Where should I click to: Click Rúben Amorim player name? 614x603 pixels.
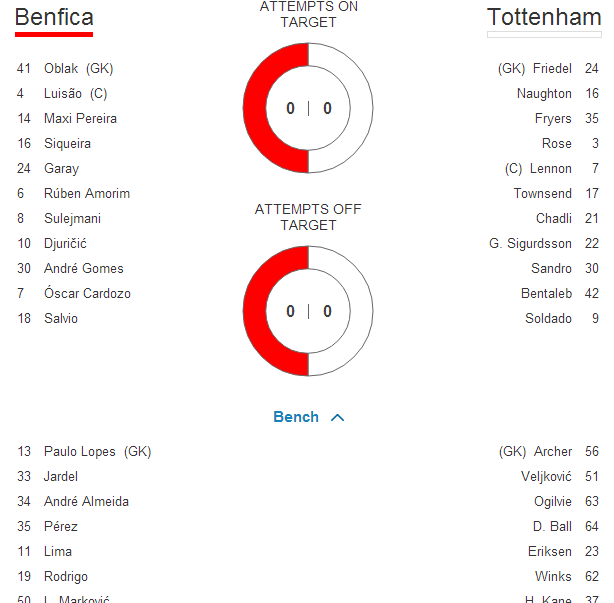[x=87, y=194]
